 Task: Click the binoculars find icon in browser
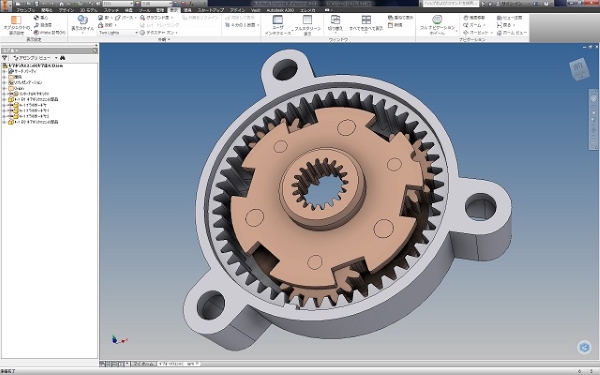[x=63, y=58]
